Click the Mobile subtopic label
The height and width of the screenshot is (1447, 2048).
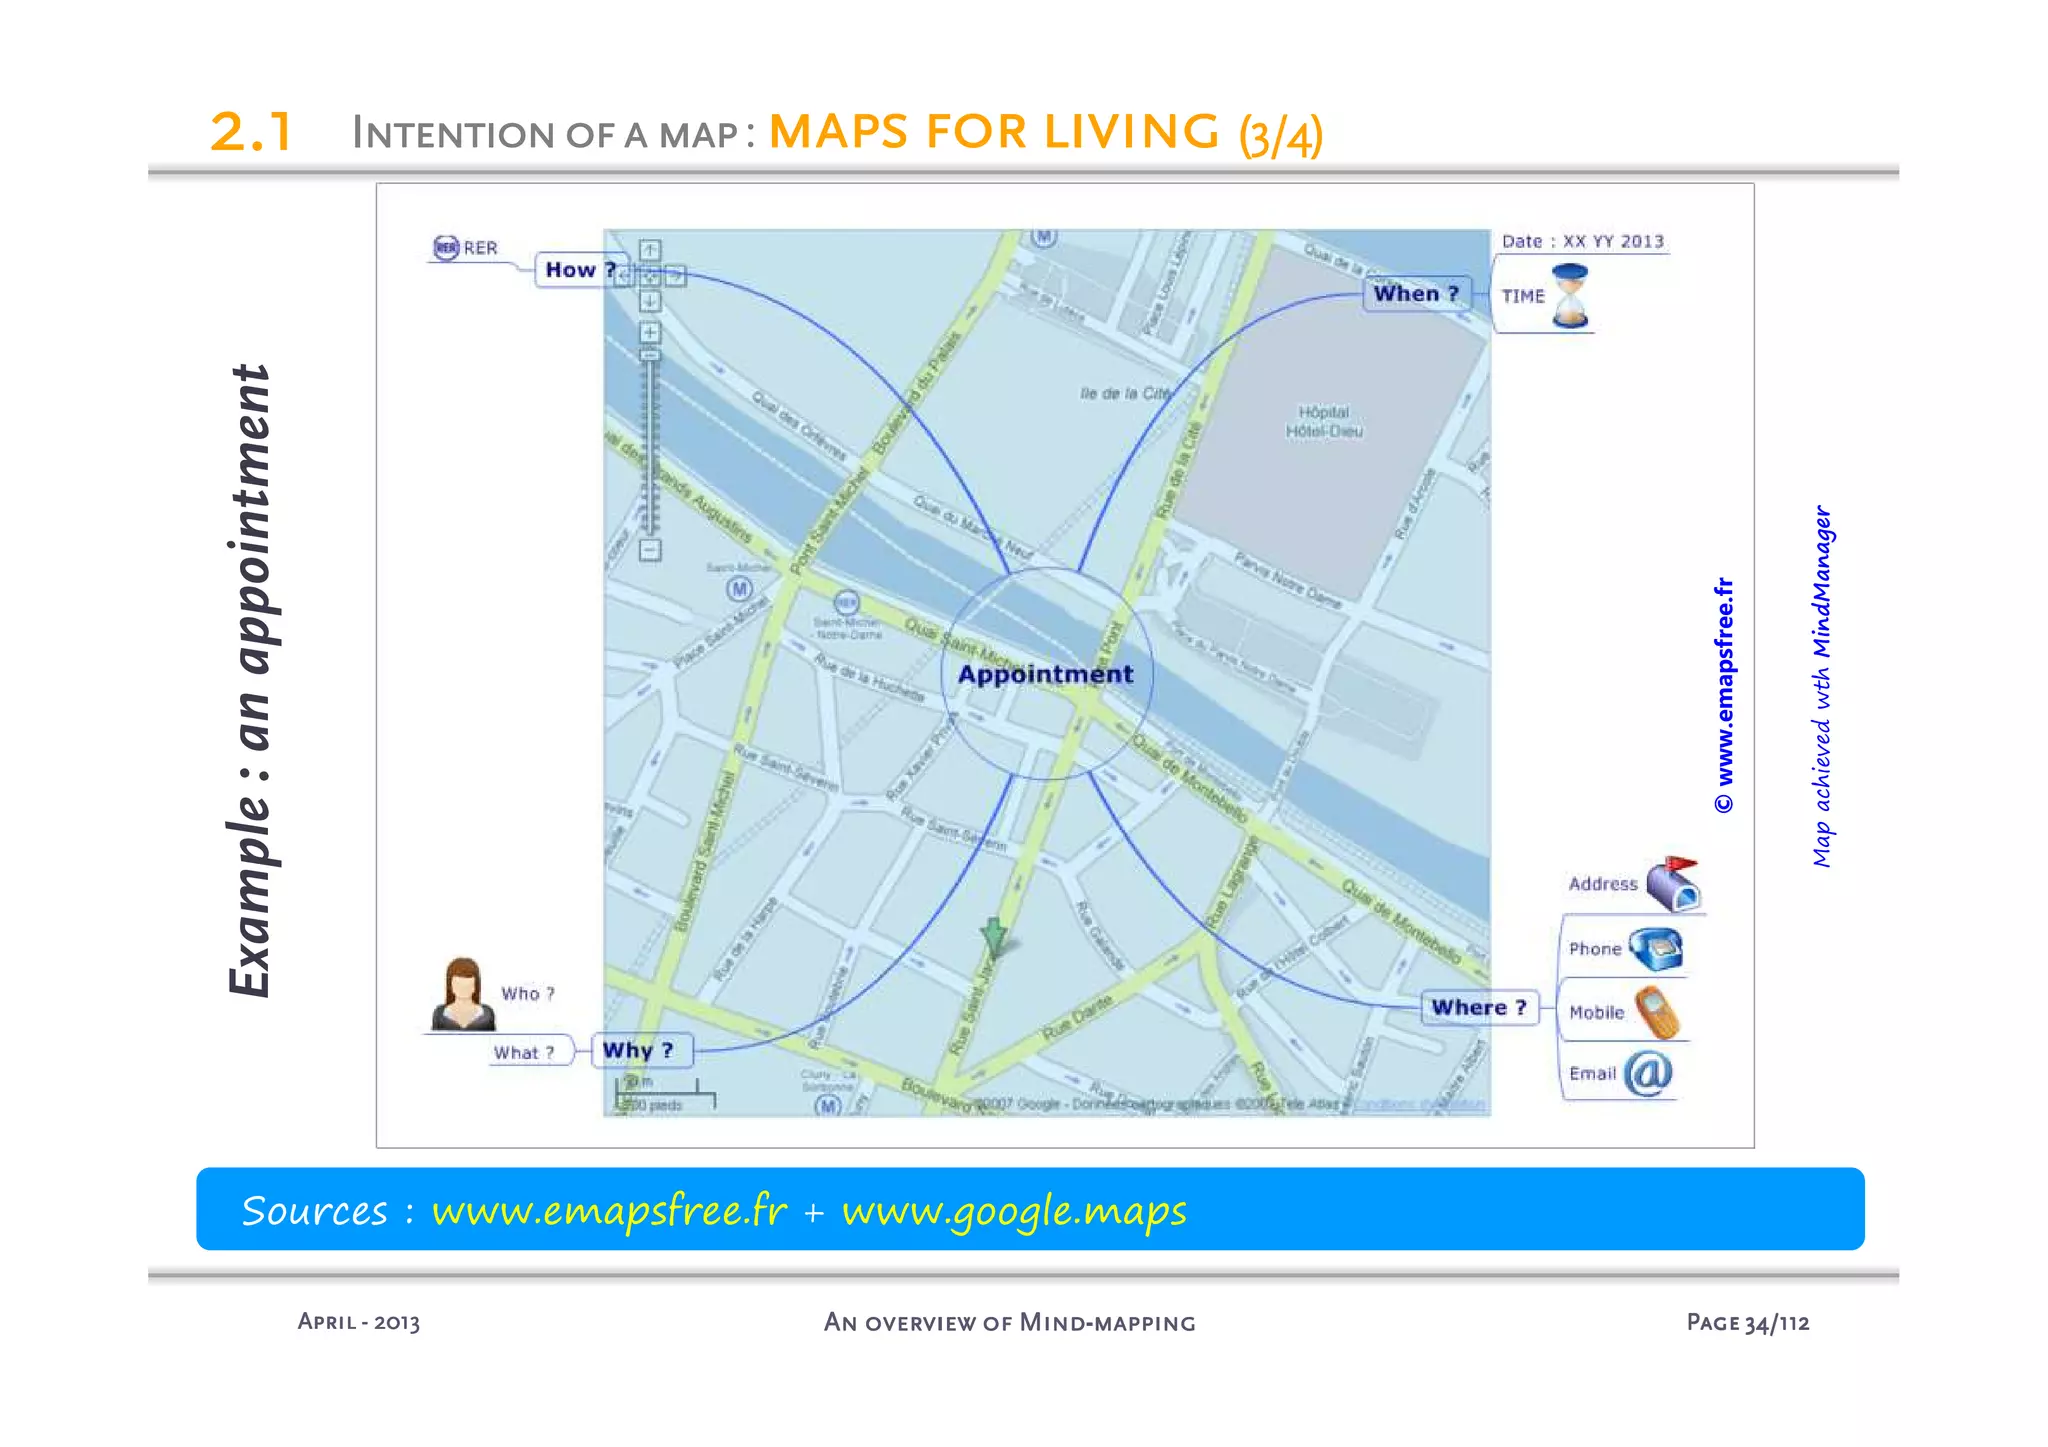1597,1013
